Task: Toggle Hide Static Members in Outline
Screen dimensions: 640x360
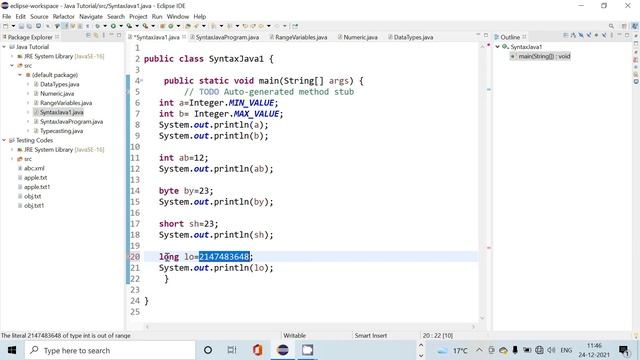Action: [x=589, y=36]
